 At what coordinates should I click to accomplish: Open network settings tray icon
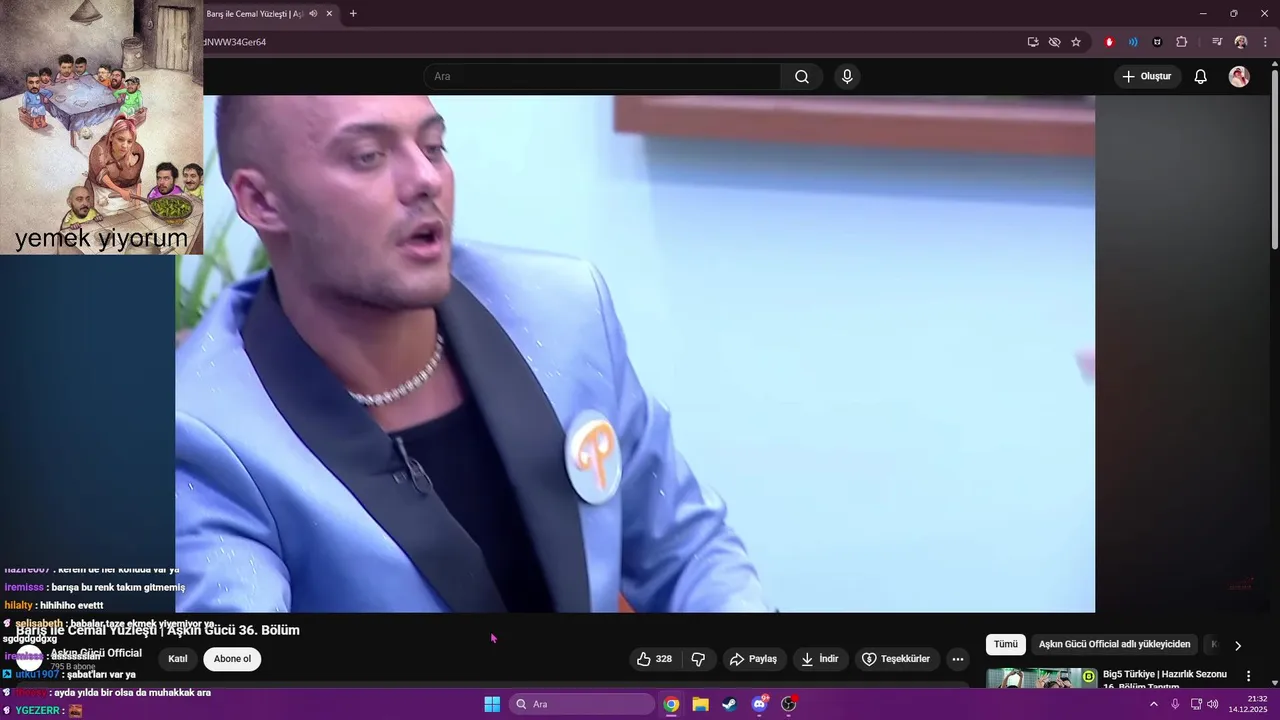pos(1196,704)
